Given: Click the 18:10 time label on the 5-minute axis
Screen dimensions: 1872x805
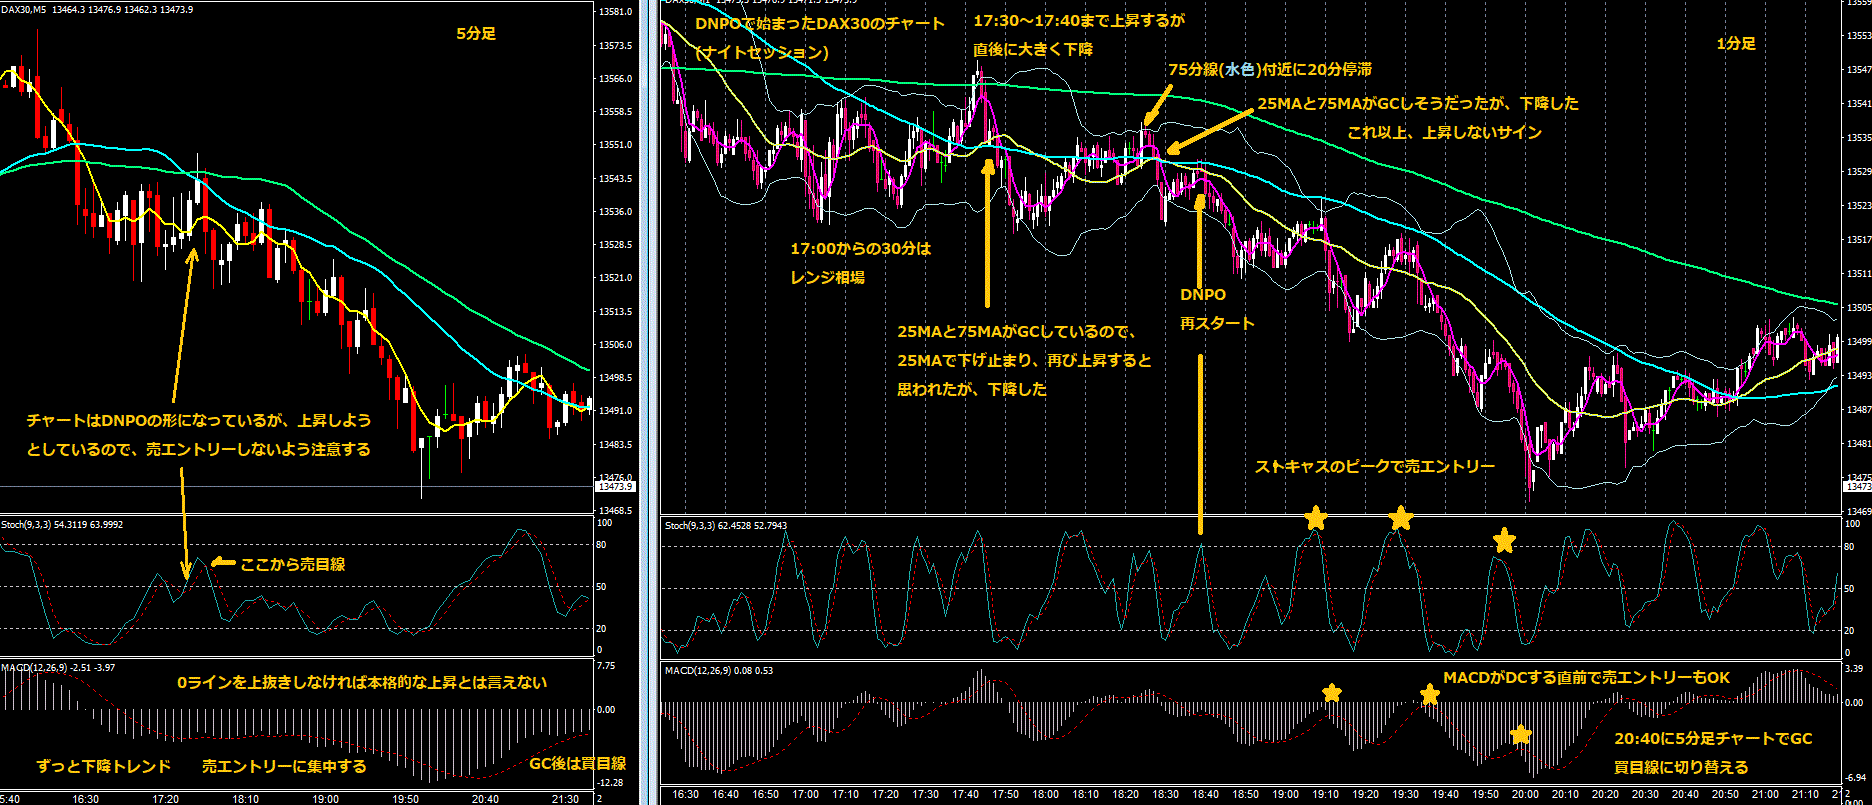Looking at the screenshot, I should tap(245, 799).
